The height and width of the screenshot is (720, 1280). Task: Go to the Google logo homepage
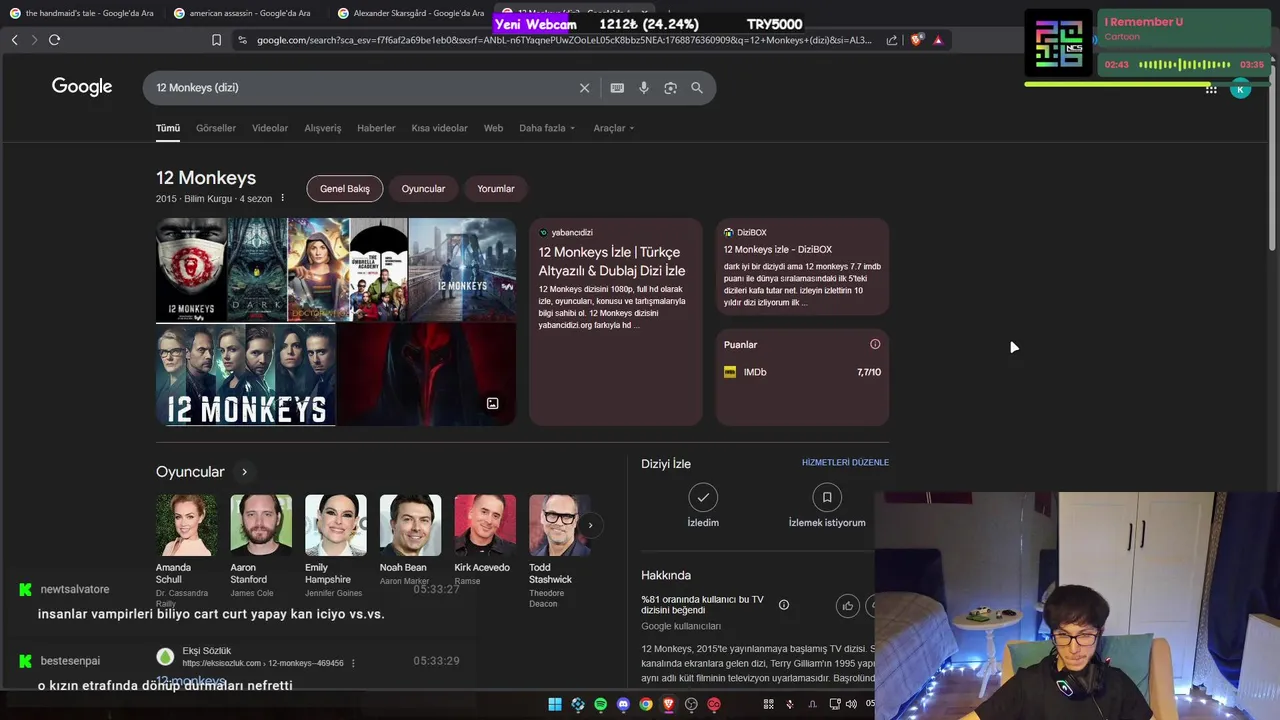pos(82,87)
